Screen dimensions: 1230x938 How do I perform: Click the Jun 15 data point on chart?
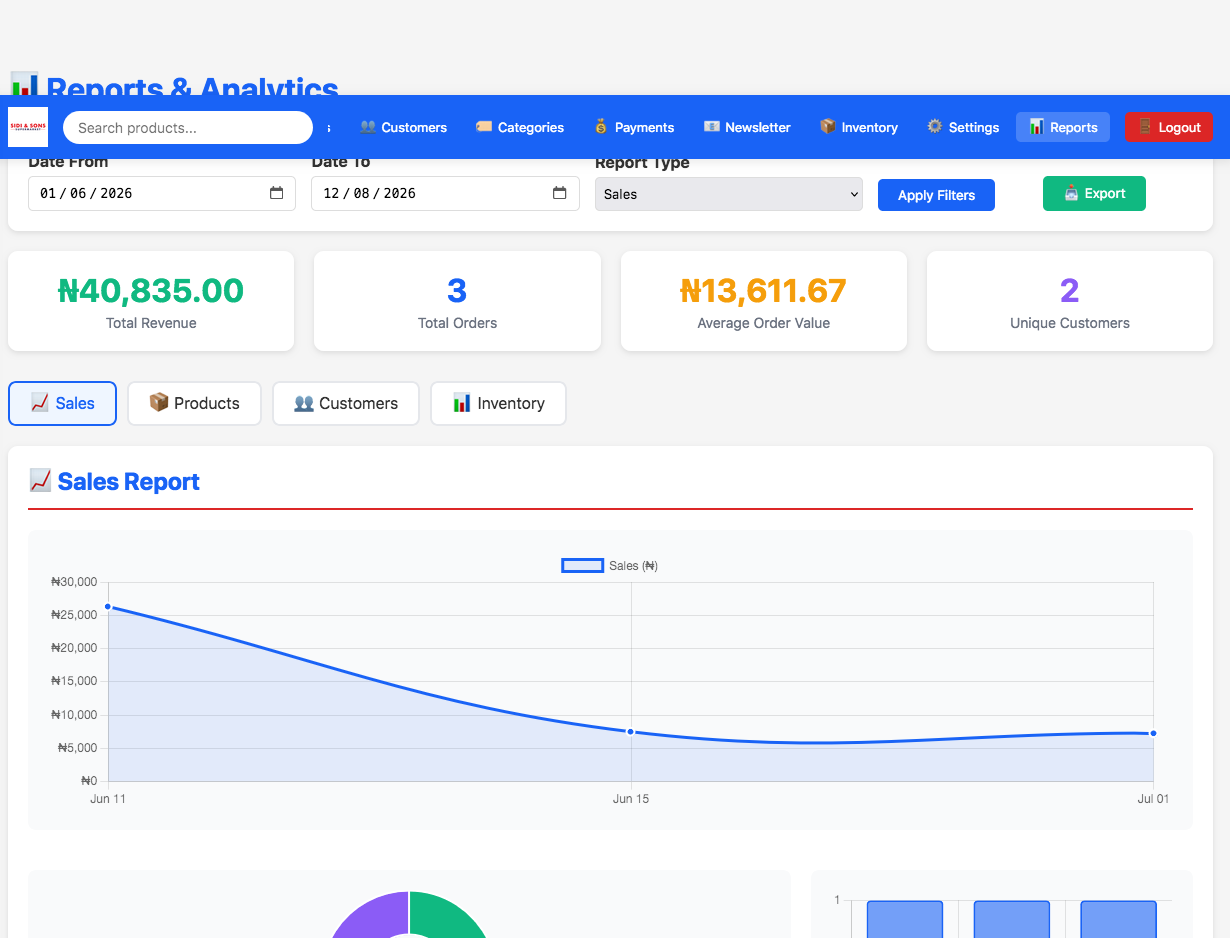(x=631, y=732)
